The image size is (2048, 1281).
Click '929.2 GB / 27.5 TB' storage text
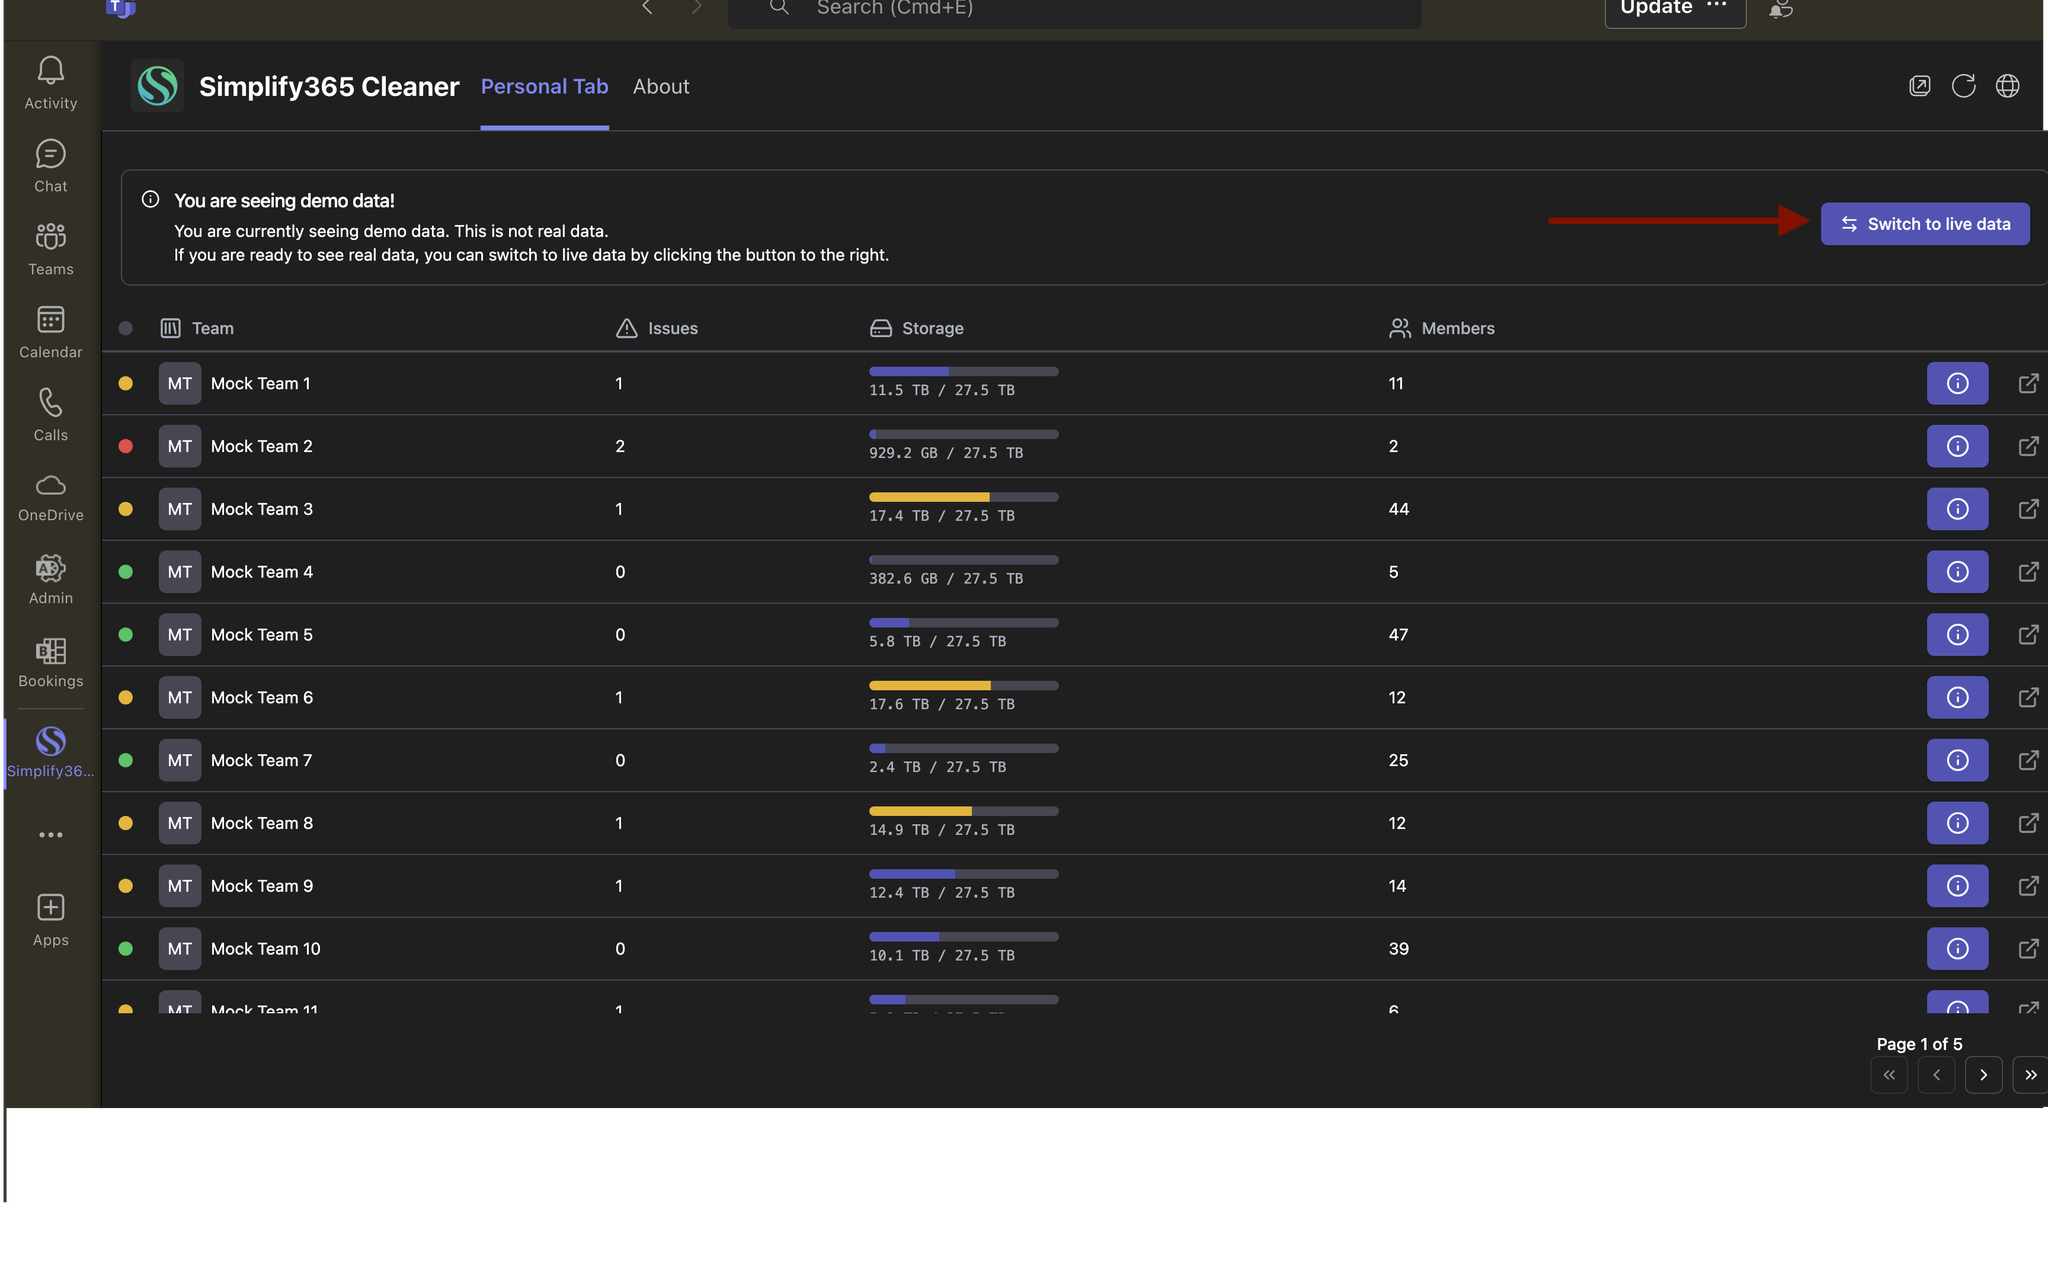pos(946,453)
